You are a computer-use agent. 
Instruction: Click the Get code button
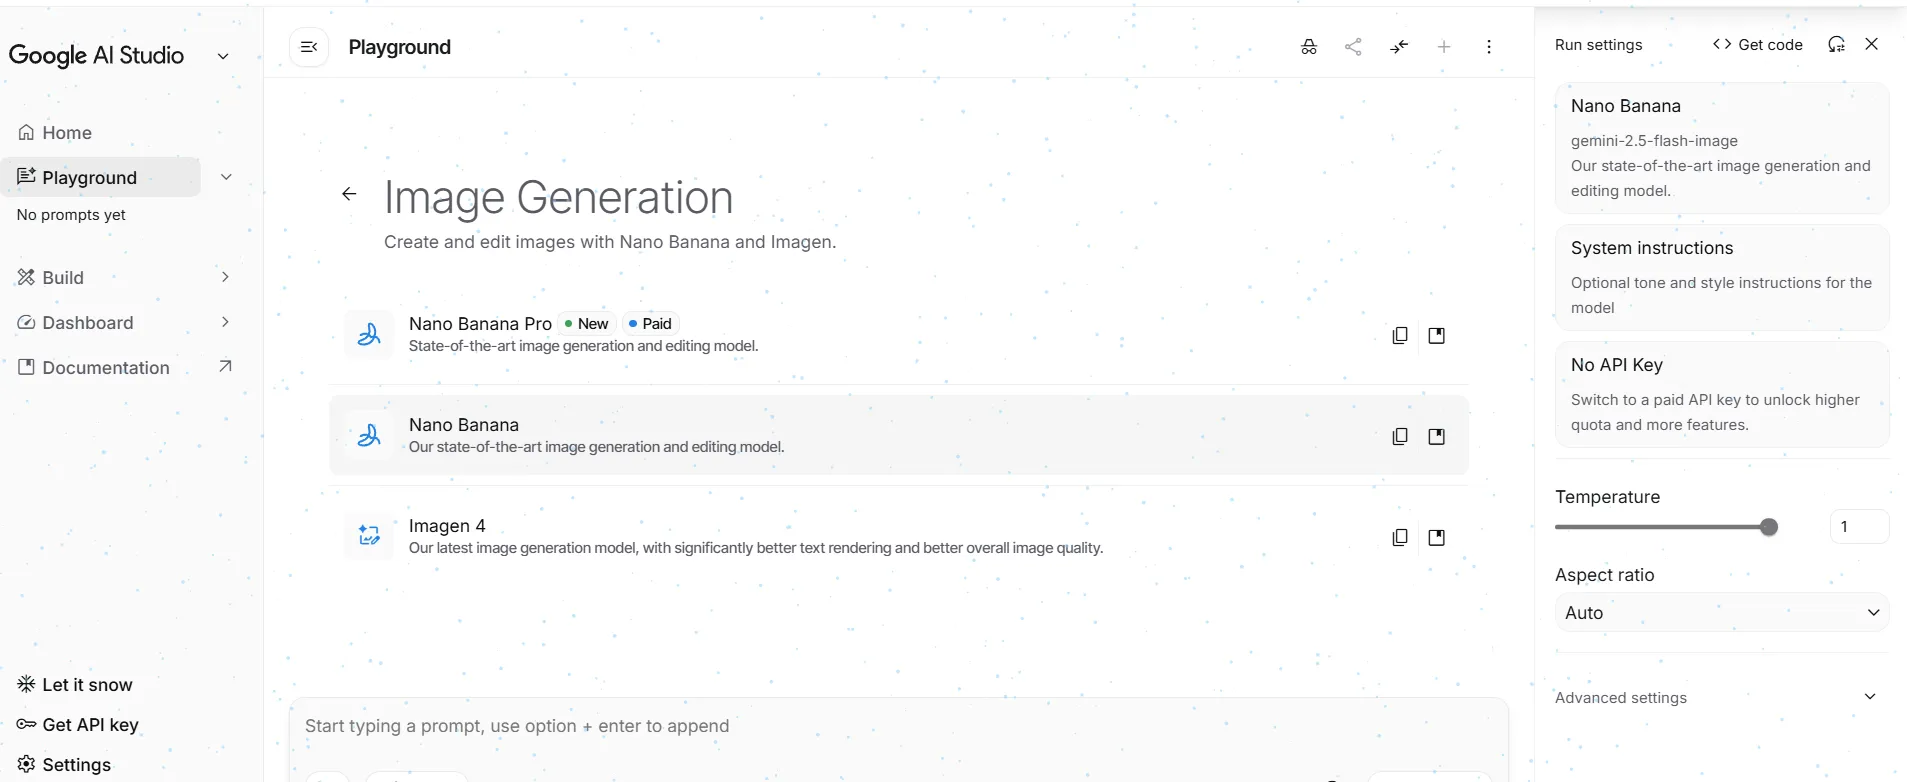(1757, 45)
